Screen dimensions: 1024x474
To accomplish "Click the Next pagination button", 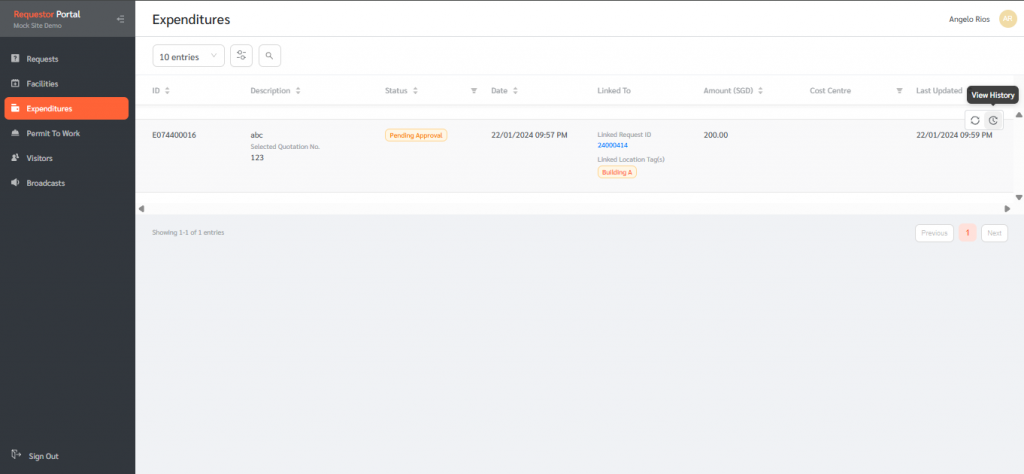I will (x=994, y=233).
